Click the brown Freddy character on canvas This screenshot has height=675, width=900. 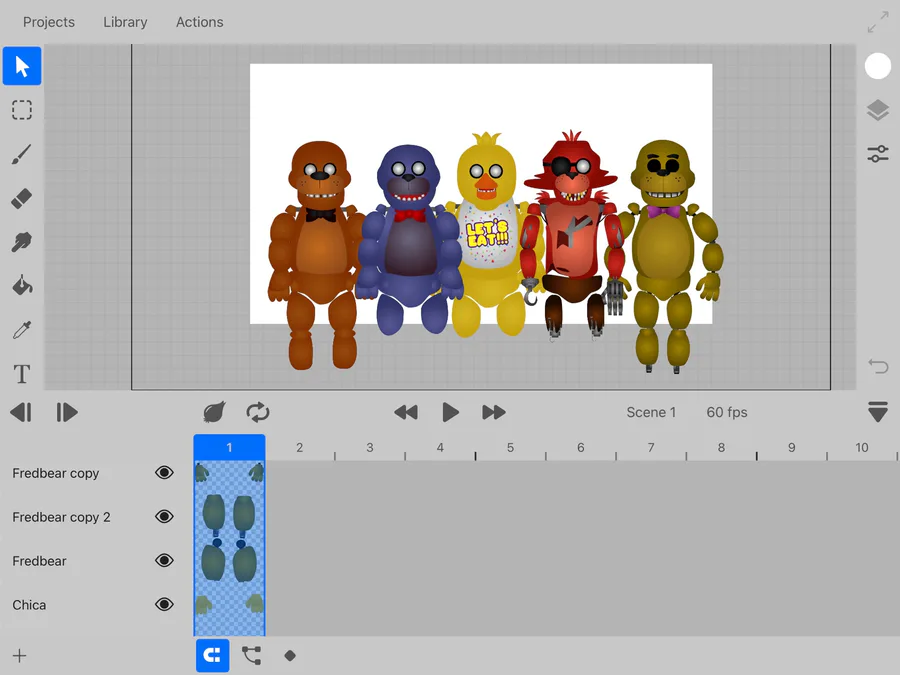316,255
